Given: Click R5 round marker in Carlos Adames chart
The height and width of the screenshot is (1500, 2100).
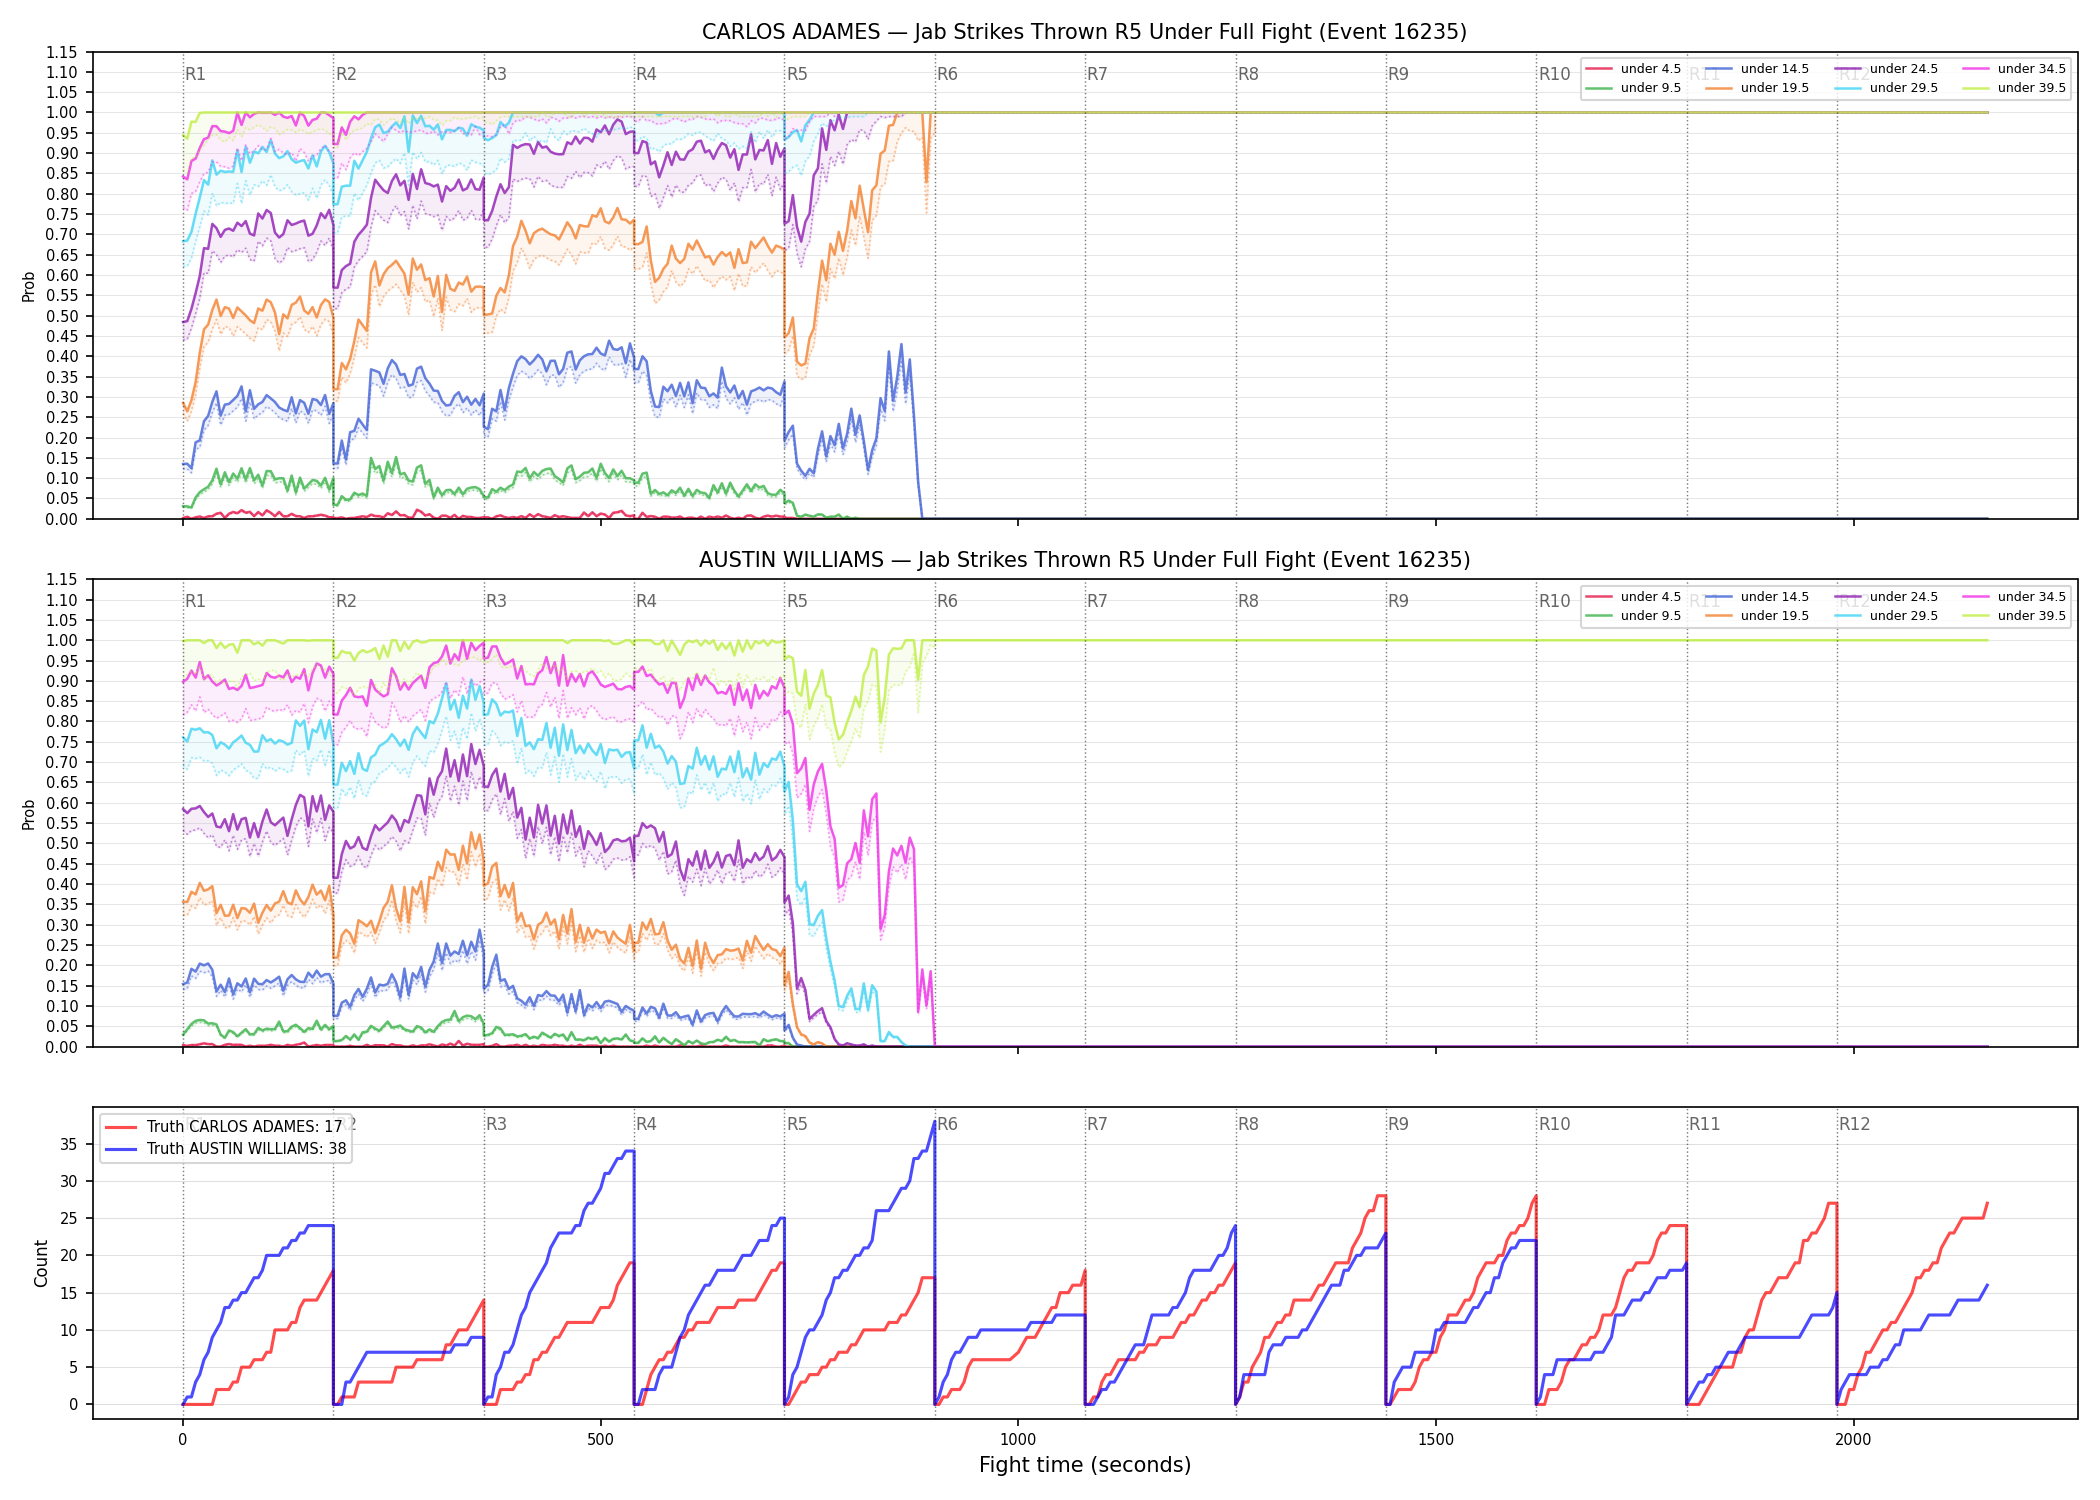Looking at the screenshot, I should (x=797, y=74).
